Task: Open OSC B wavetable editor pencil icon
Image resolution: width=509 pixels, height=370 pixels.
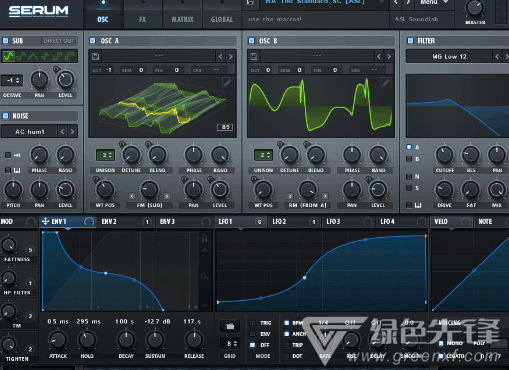Action: coord(385,82)
